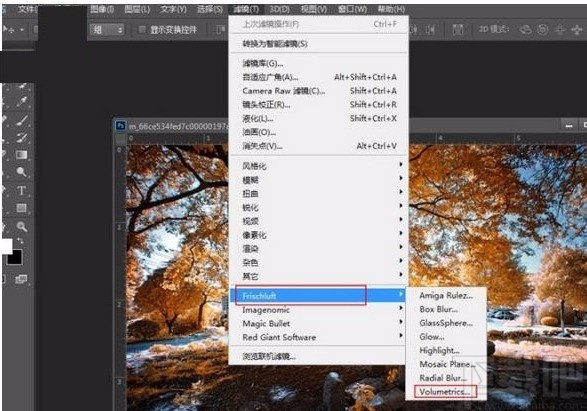This screenshot has width=587, height=411.
Task: Expand the 扭曲 submenu
Action: pos(319,194)
